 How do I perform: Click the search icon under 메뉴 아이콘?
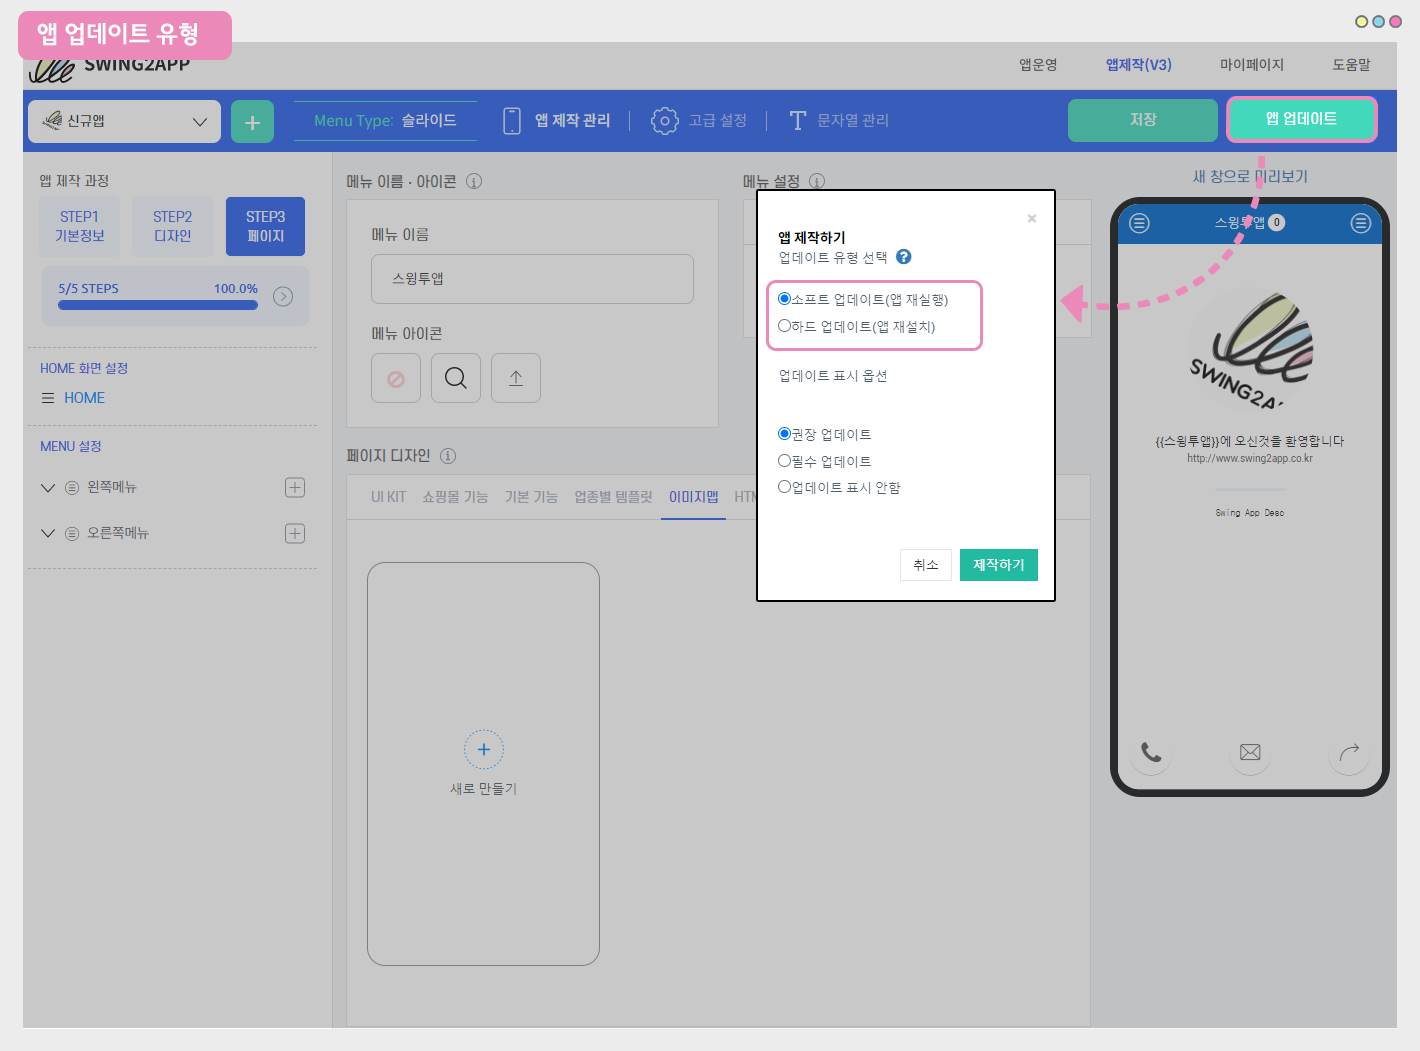pyautogui.click(x=456, y=378)
